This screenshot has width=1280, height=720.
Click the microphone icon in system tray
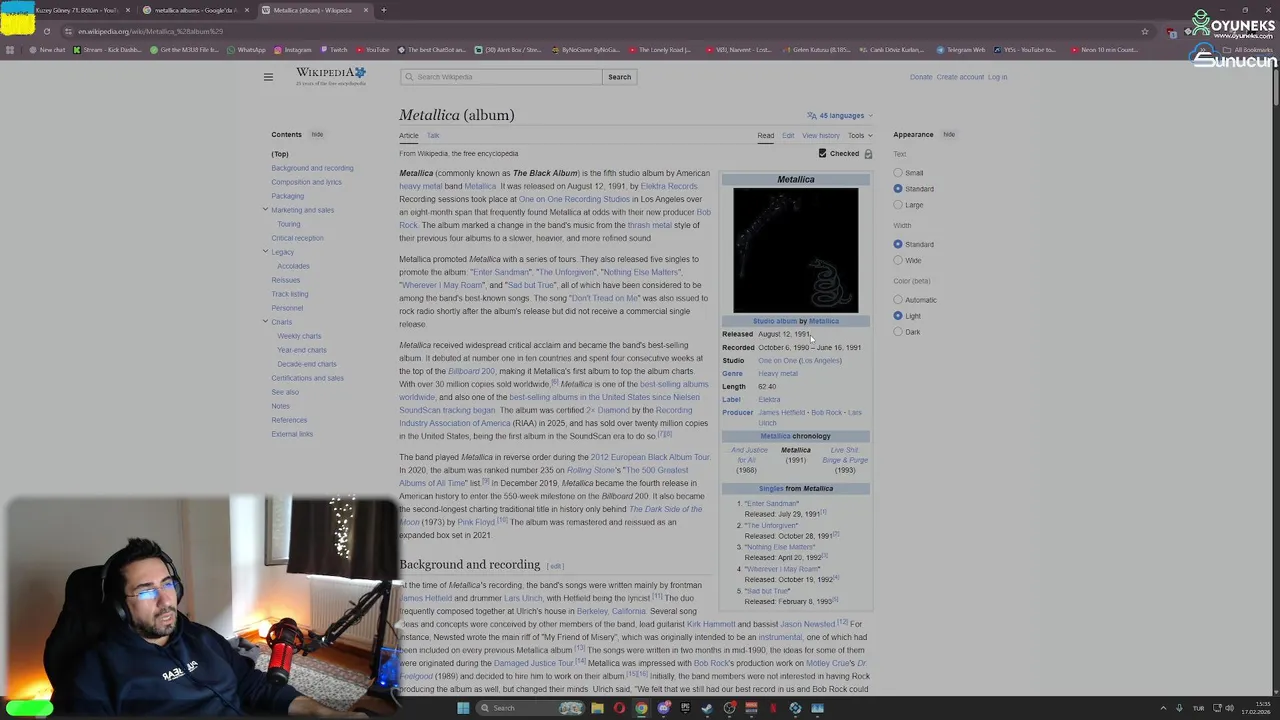click(x=1179, y=708)
